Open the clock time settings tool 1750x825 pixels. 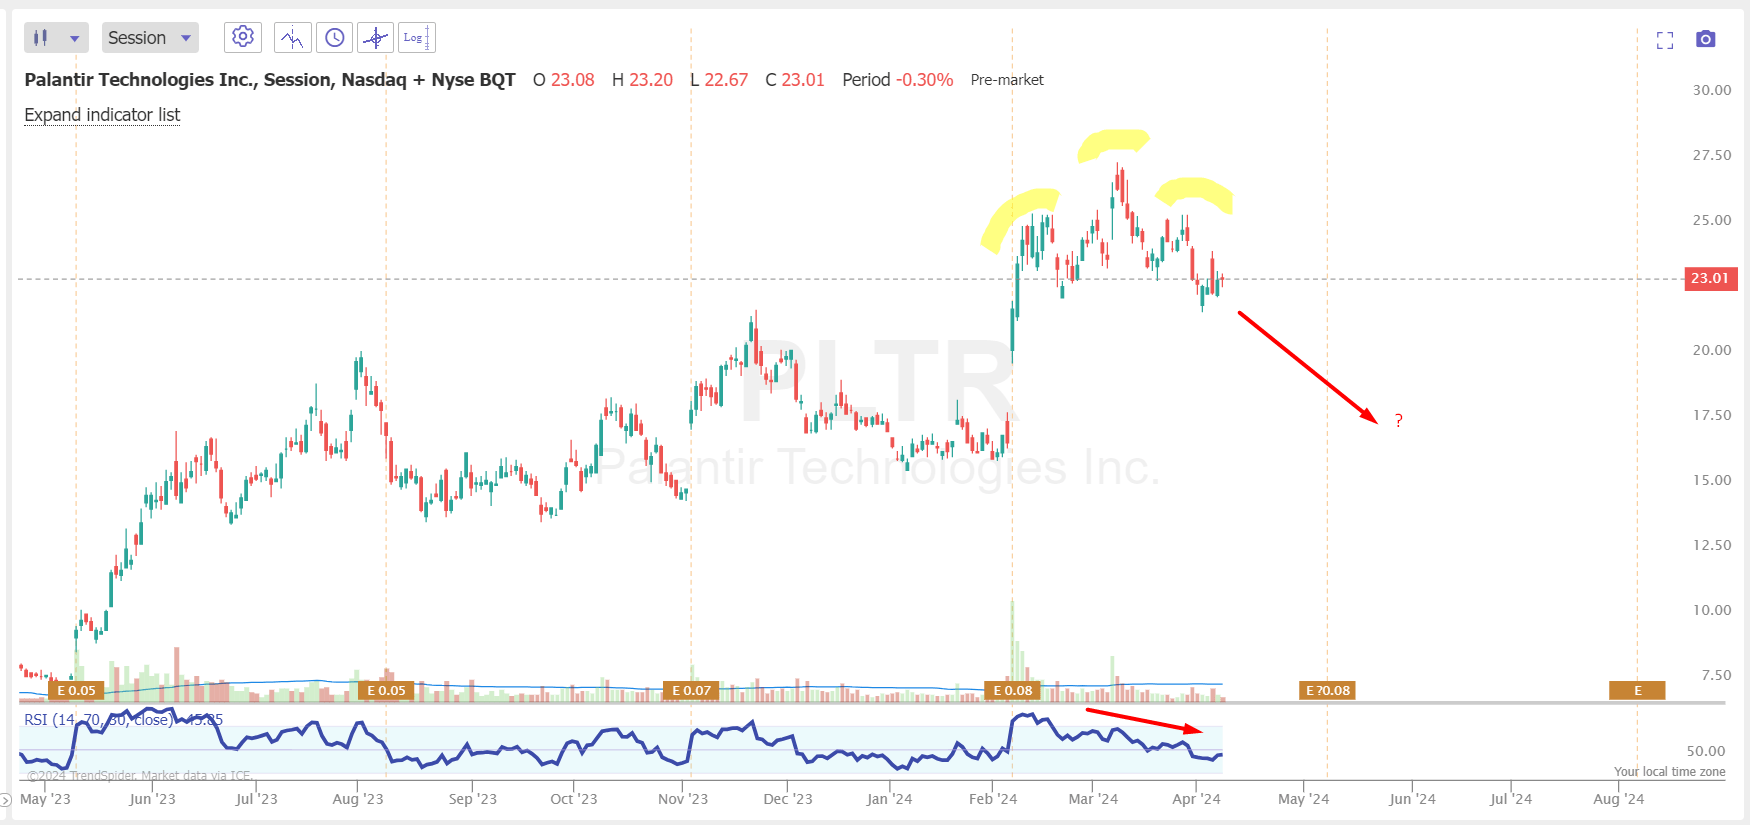(x=335, y=38)
